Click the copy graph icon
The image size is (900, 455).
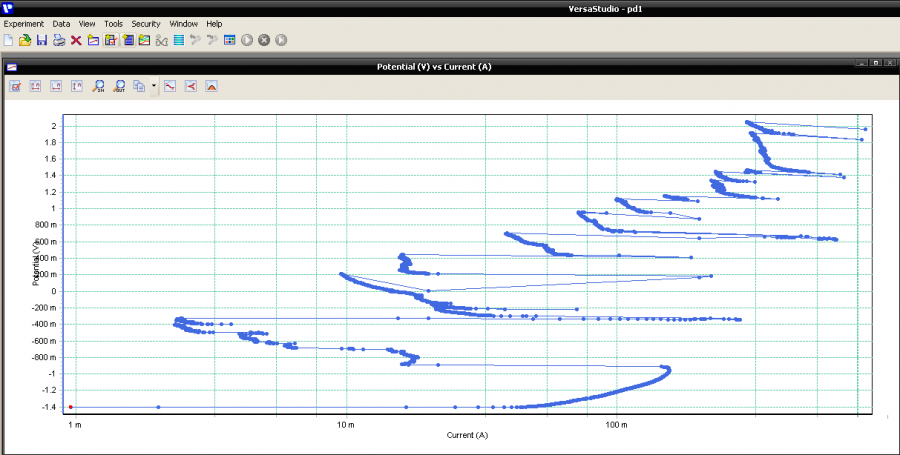click(139, 86)
